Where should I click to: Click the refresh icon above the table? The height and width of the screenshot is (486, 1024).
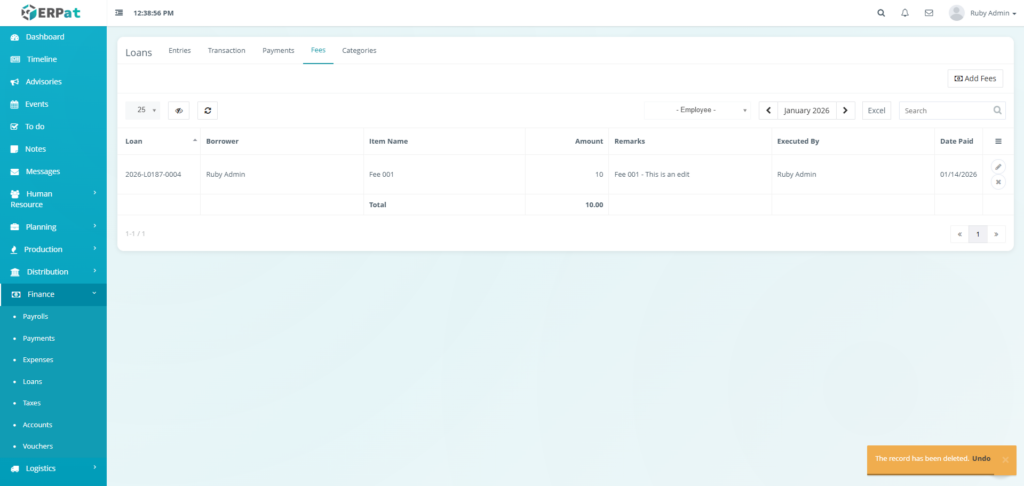(x=207, y=111)
